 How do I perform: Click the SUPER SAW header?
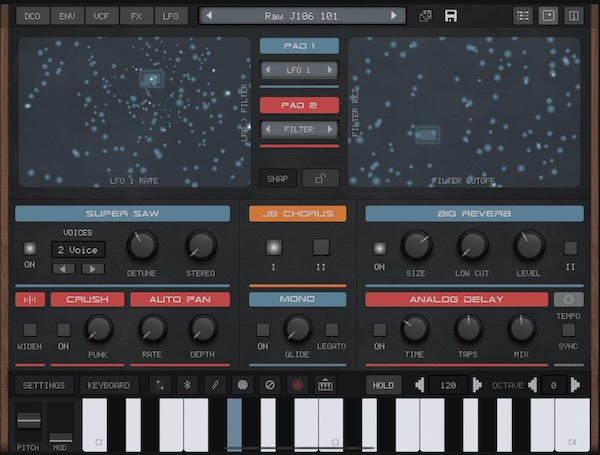coord(122,214)
